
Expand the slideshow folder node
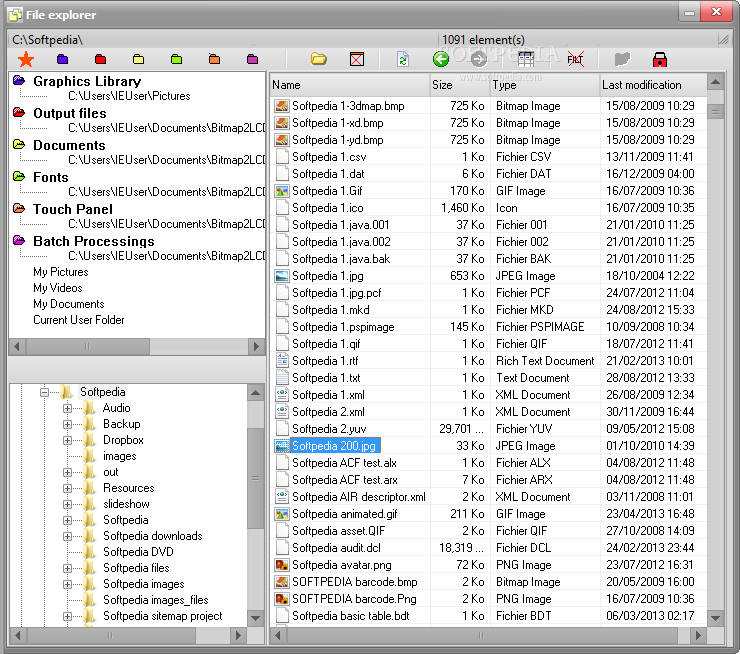point(67,504)
